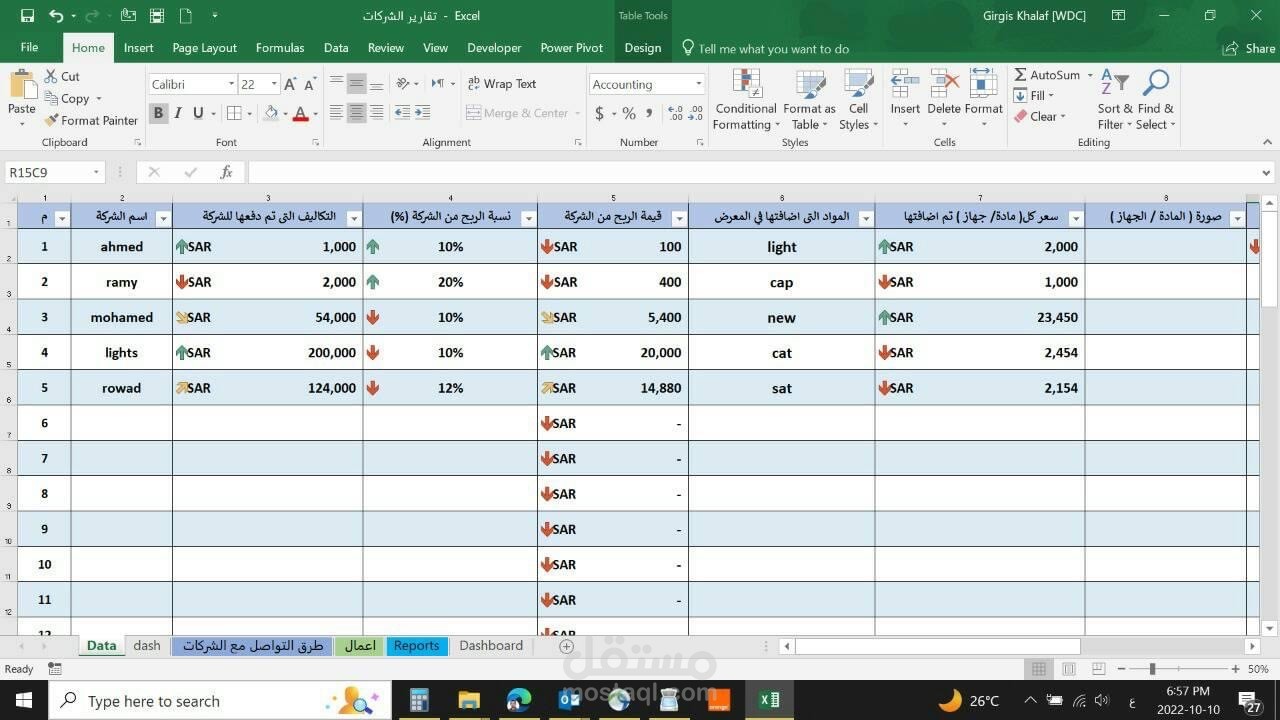Align text to the left

(x=336, y=113)
